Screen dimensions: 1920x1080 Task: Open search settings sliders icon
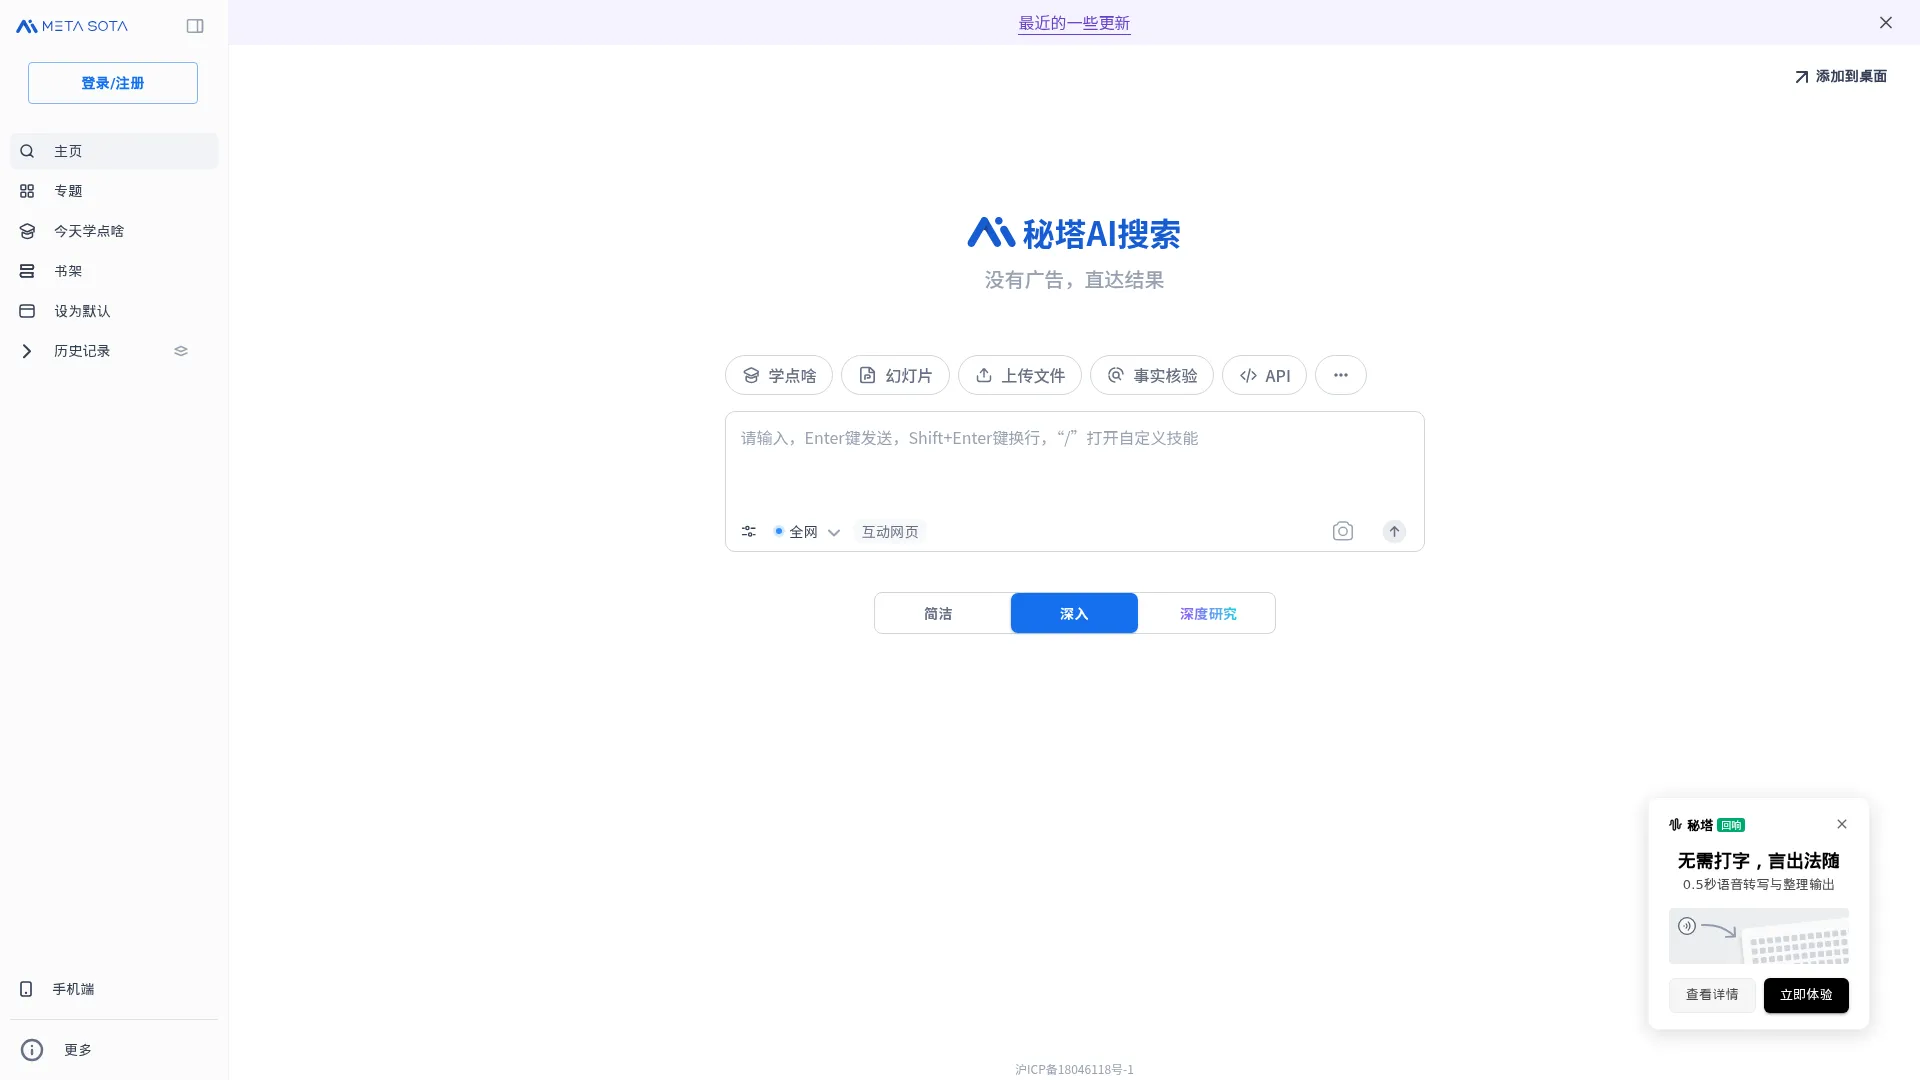(749, 532)
